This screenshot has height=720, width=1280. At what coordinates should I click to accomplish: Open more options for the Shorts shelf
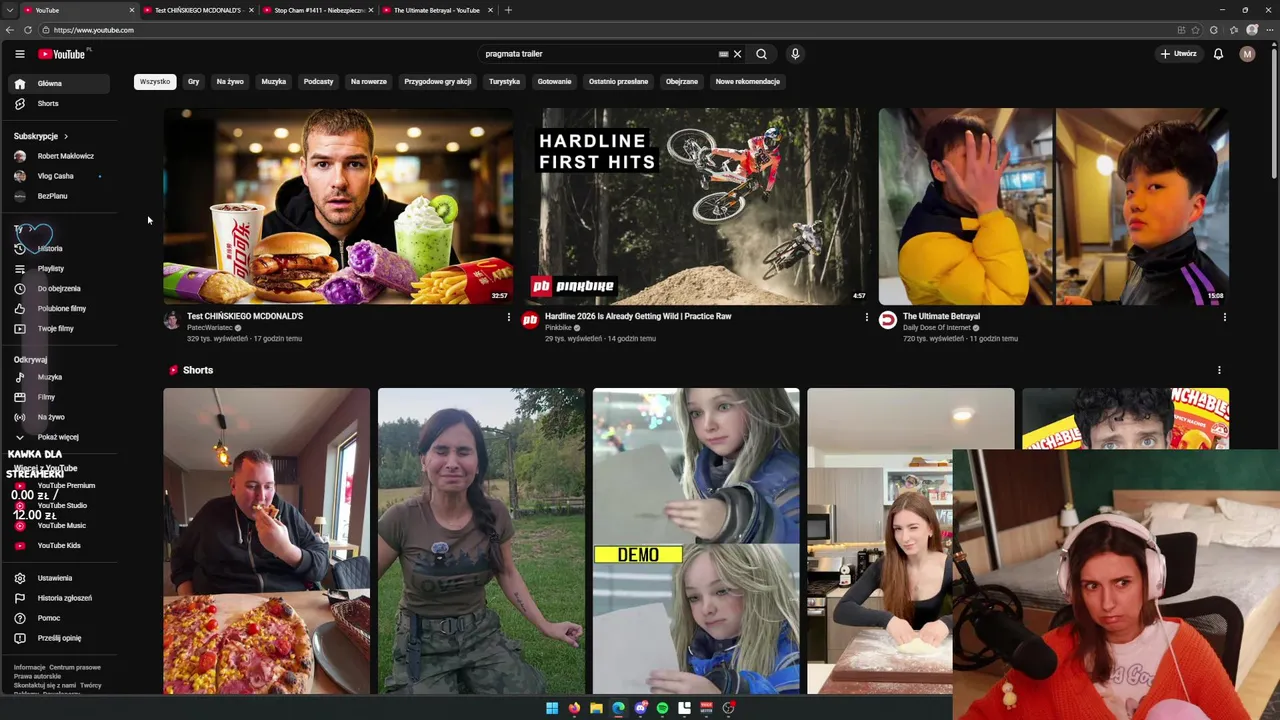(1218, 370)
